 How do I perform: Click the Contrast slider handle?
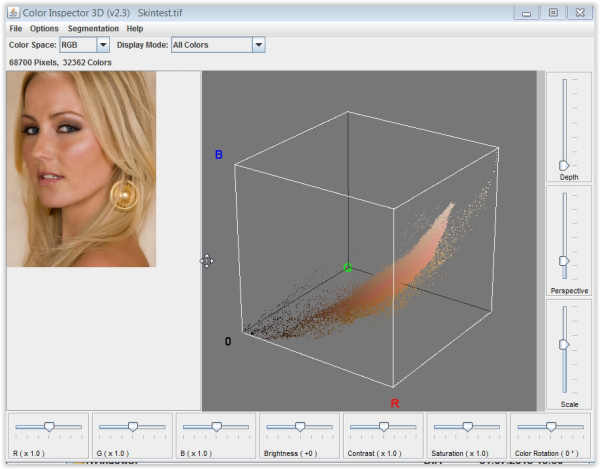click(383, 426)
